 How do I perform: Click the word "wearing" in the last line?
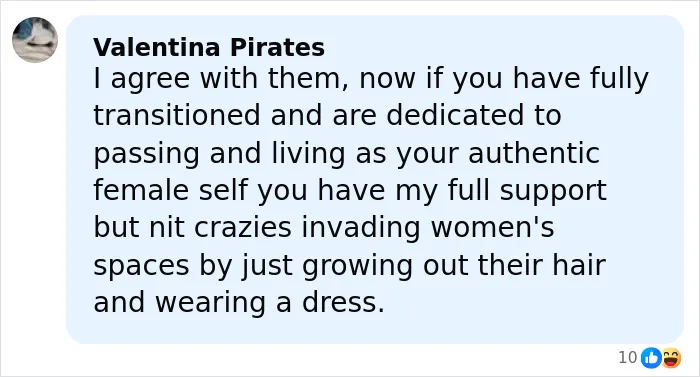pos(211,304)
